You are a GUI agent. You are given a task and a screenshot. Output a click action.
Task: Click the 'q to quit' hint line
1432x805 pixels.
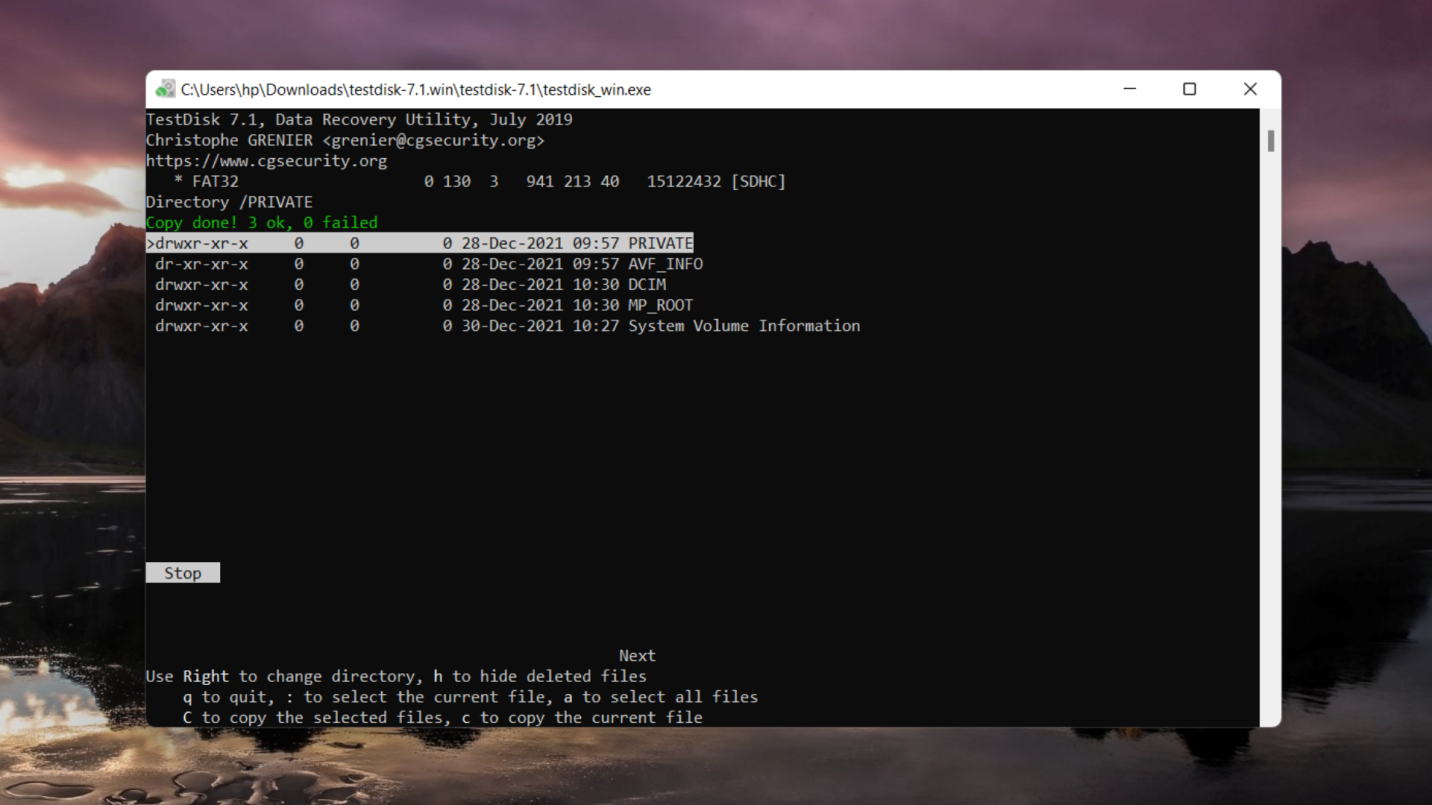[x=470, y=697]
